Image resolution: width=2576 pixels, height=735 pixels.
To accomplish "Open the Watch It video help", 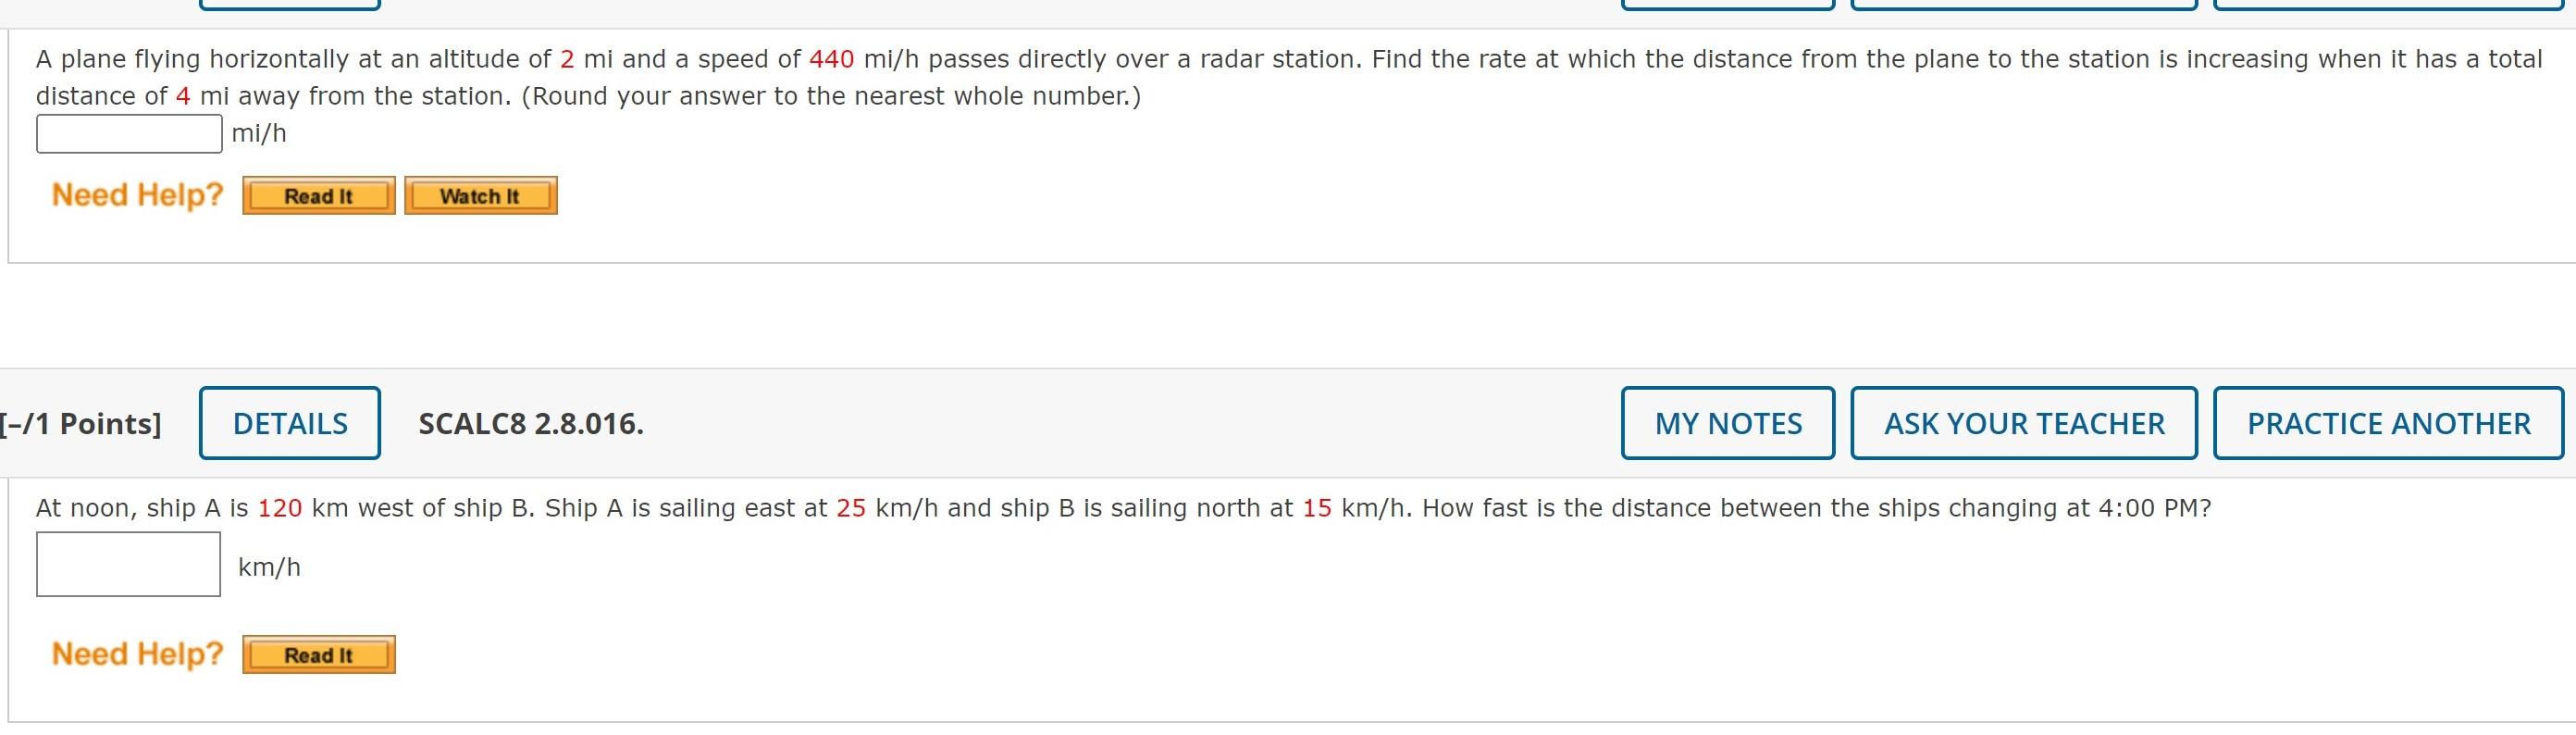I will [x=480, y=196].
